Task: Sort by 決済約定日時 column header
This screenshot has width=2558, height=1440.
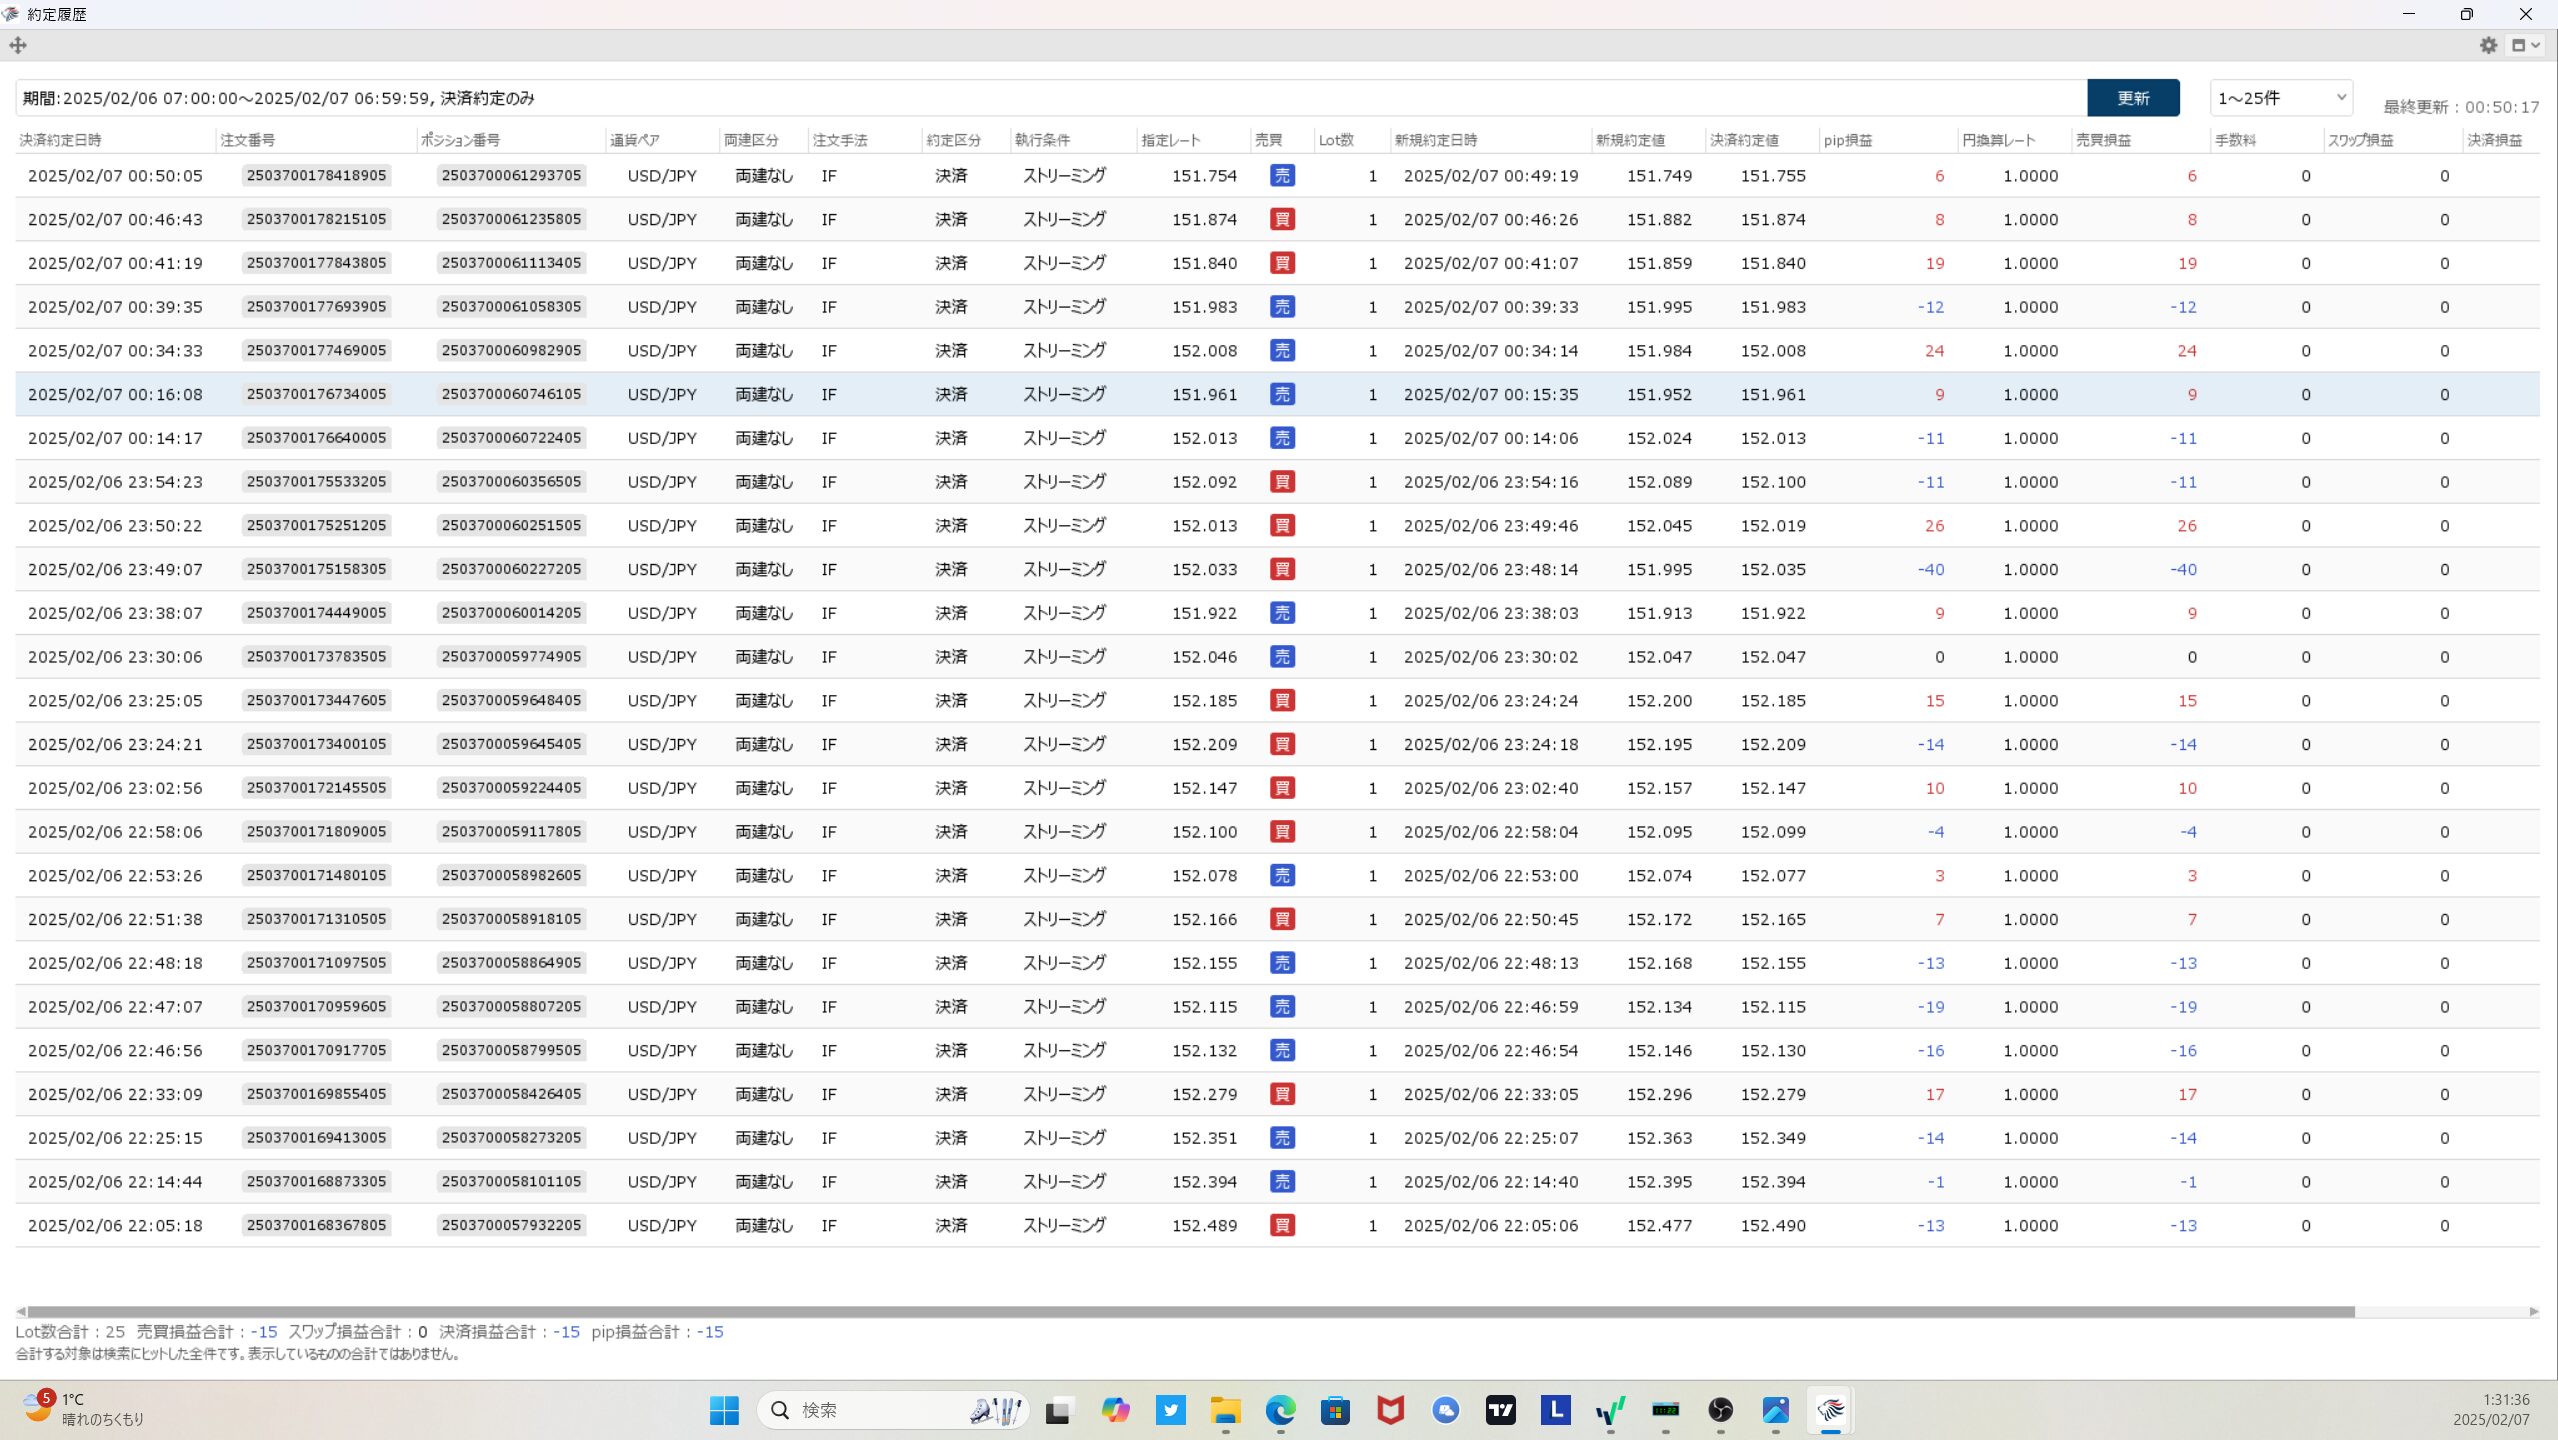Action: click(61, 140)
